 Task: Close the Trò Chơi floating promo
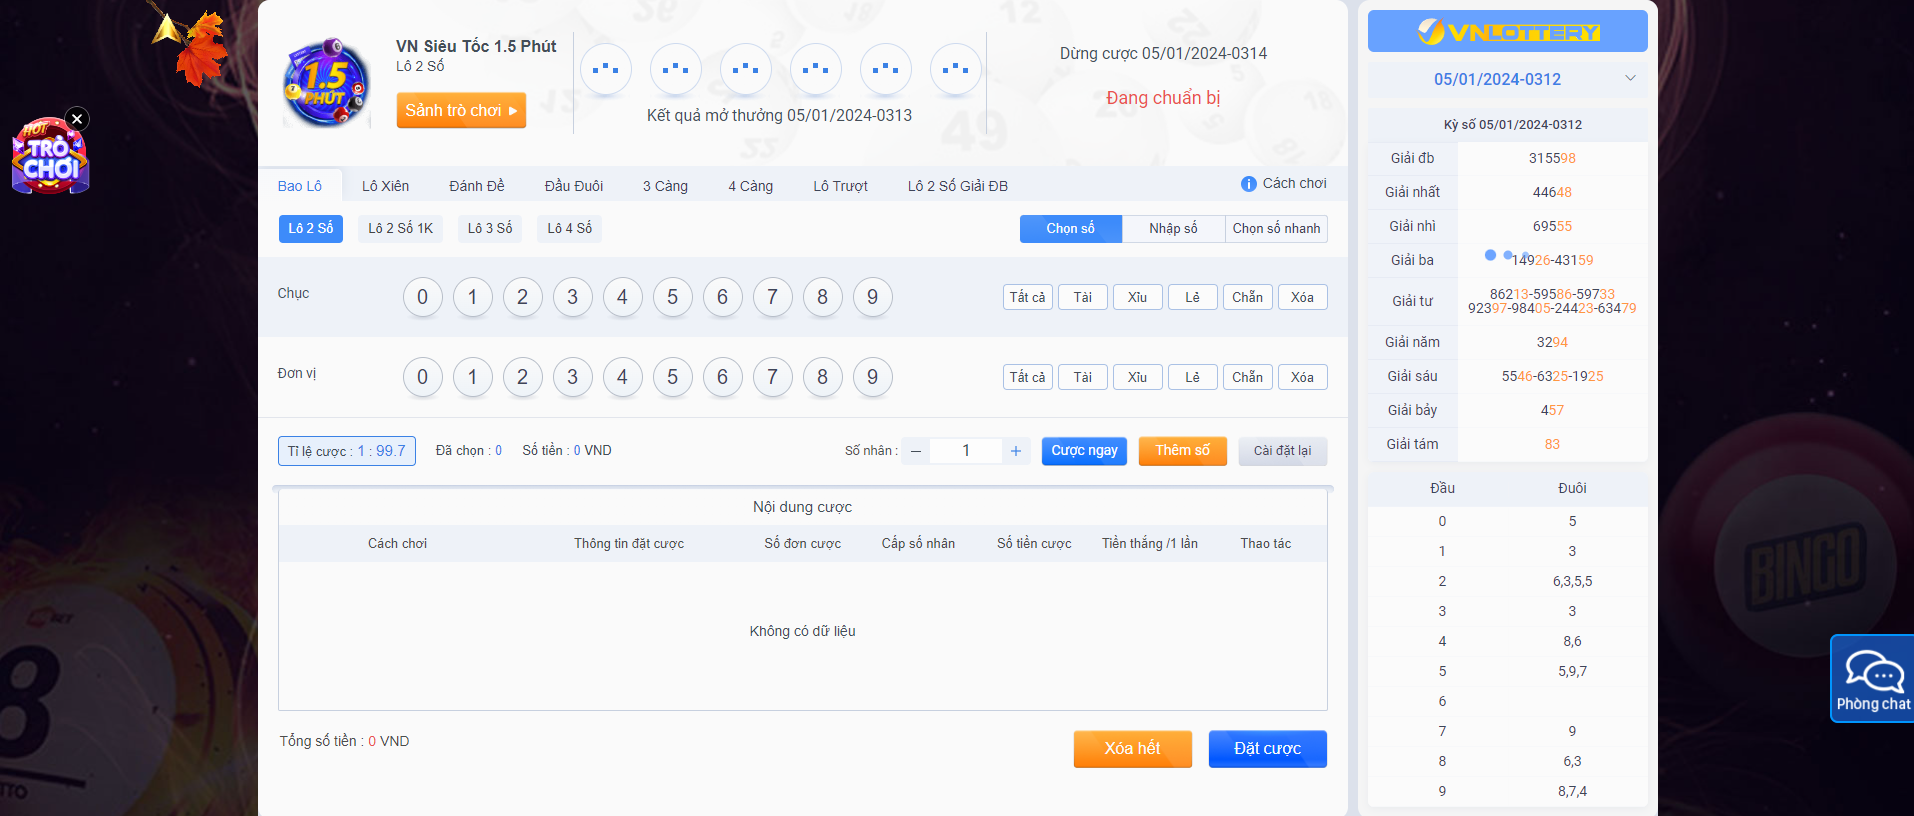click(x=77, y=119)
